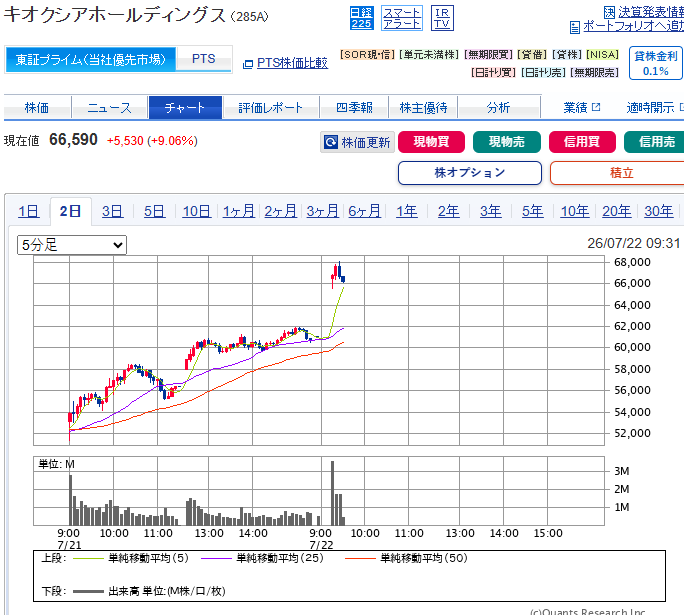Open the 日経225 badge icon
The width and height of the screenshot is (684, 615).
point(362,18)
